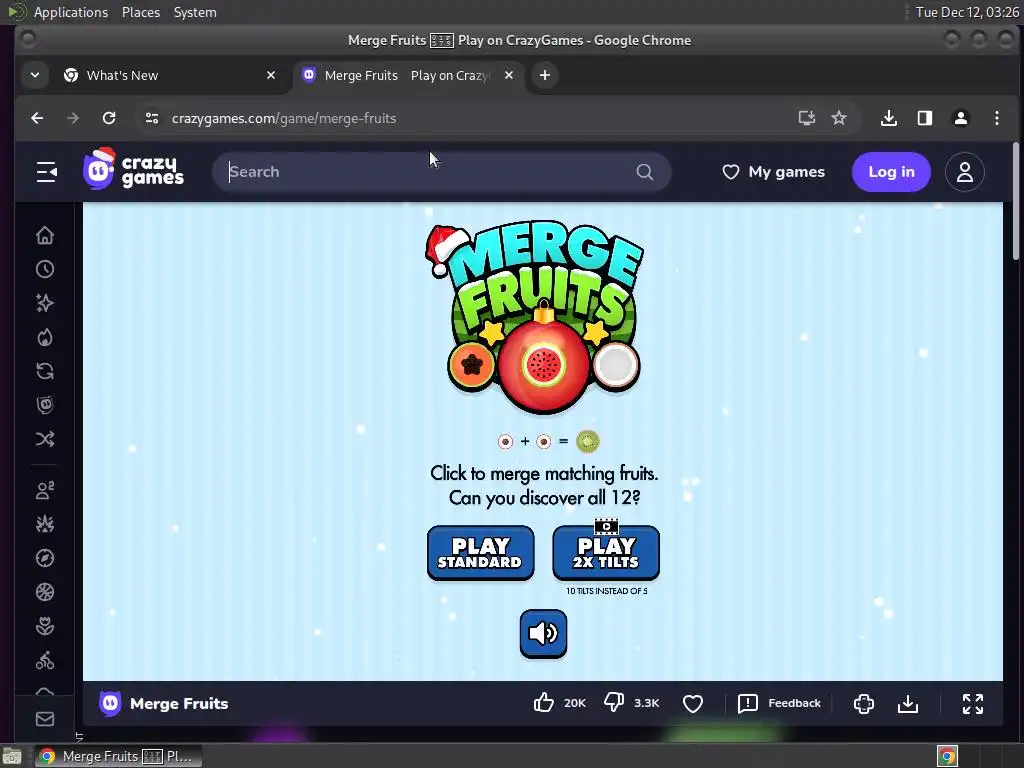Open Chrome profile menu

pyautogui.click(x=961, y=118)
